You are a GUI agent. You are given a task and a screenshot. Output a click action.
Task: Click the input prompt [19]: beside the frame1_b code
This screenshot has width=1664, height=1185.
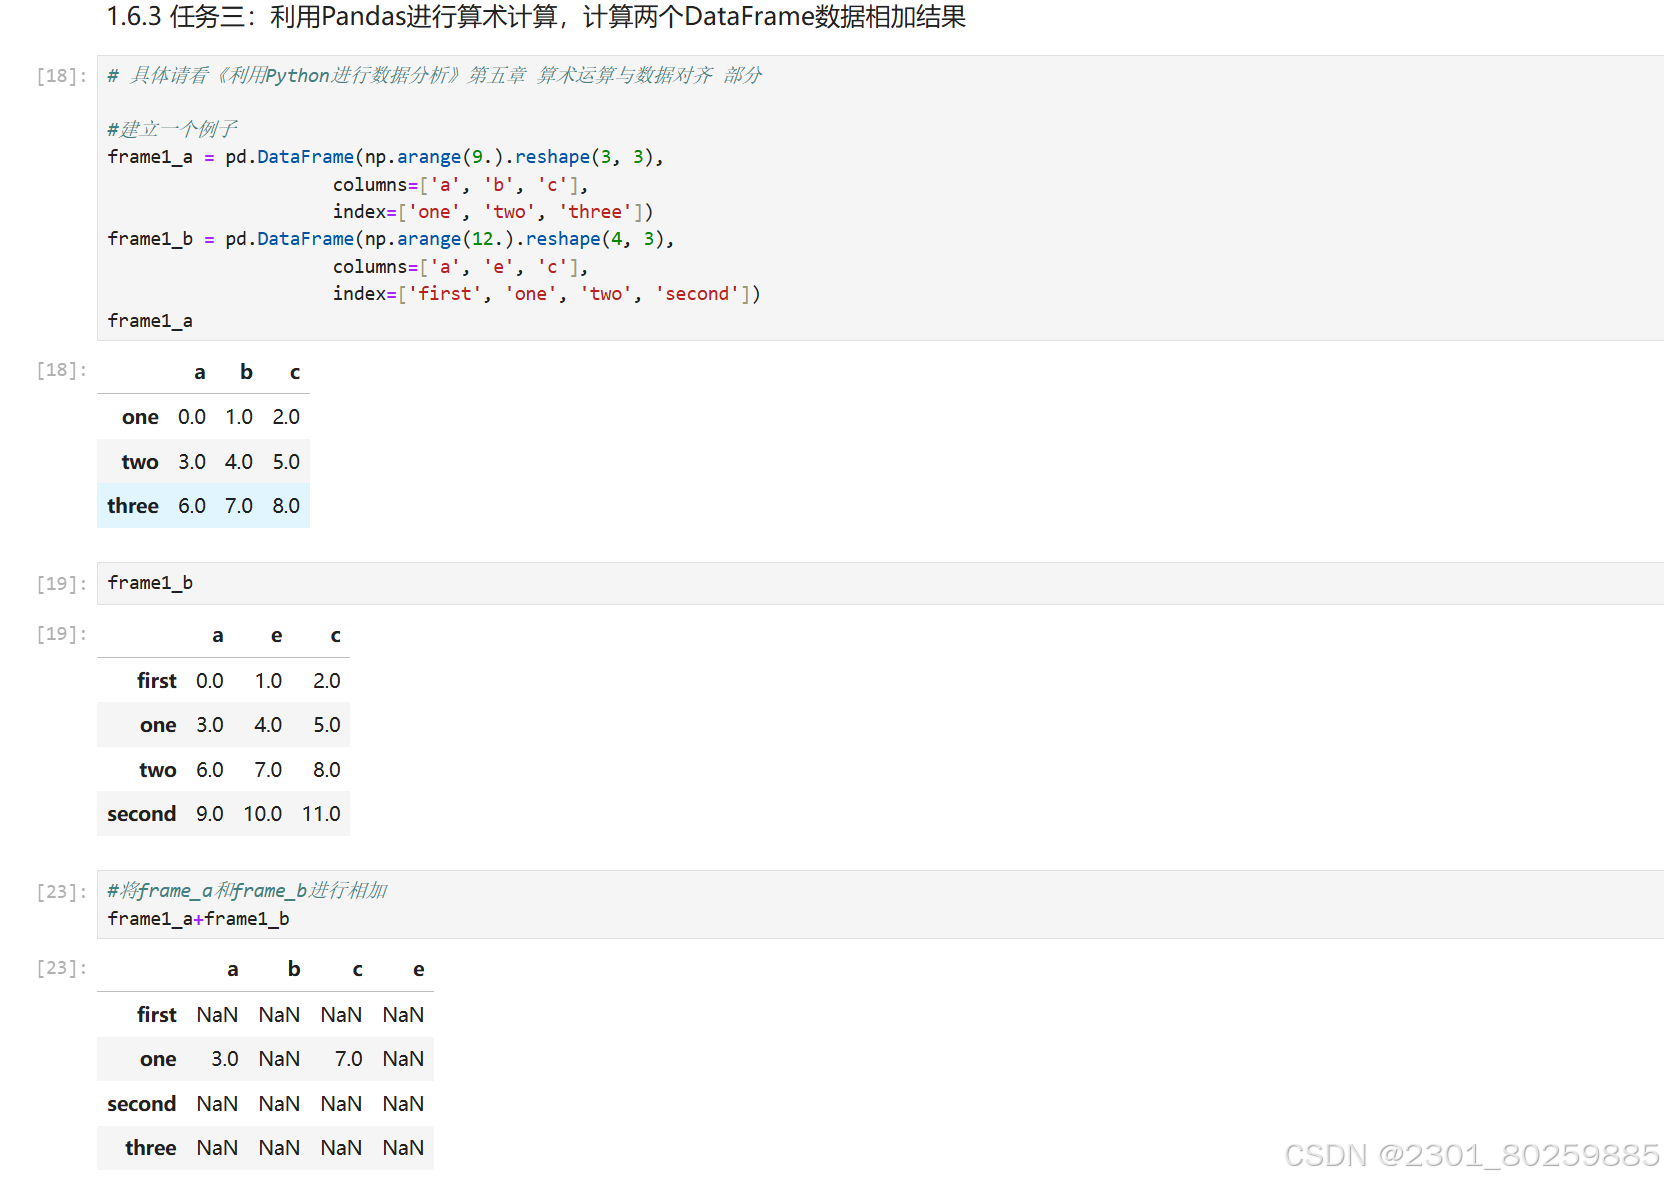point(61,584)
